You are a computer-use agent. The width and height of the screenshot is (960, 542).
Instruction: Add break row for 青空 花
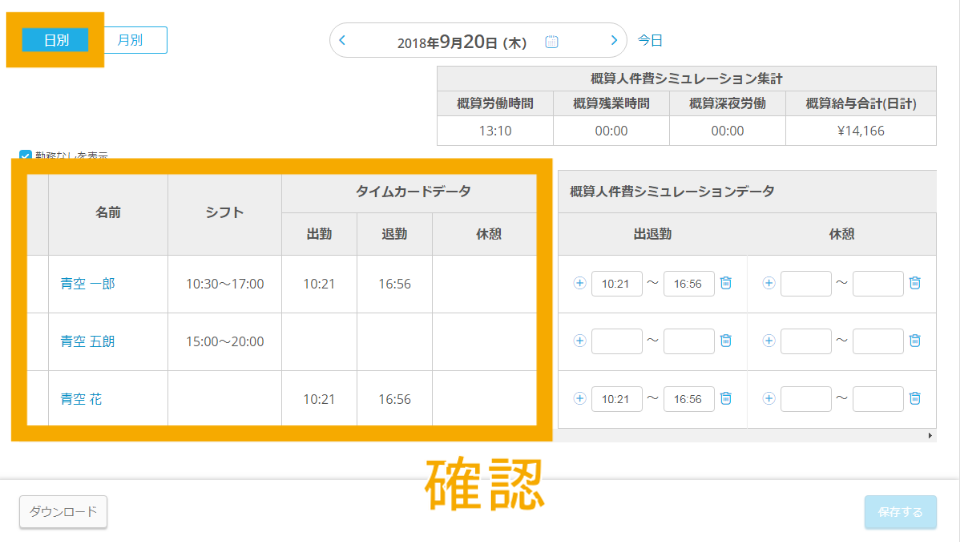768,399
